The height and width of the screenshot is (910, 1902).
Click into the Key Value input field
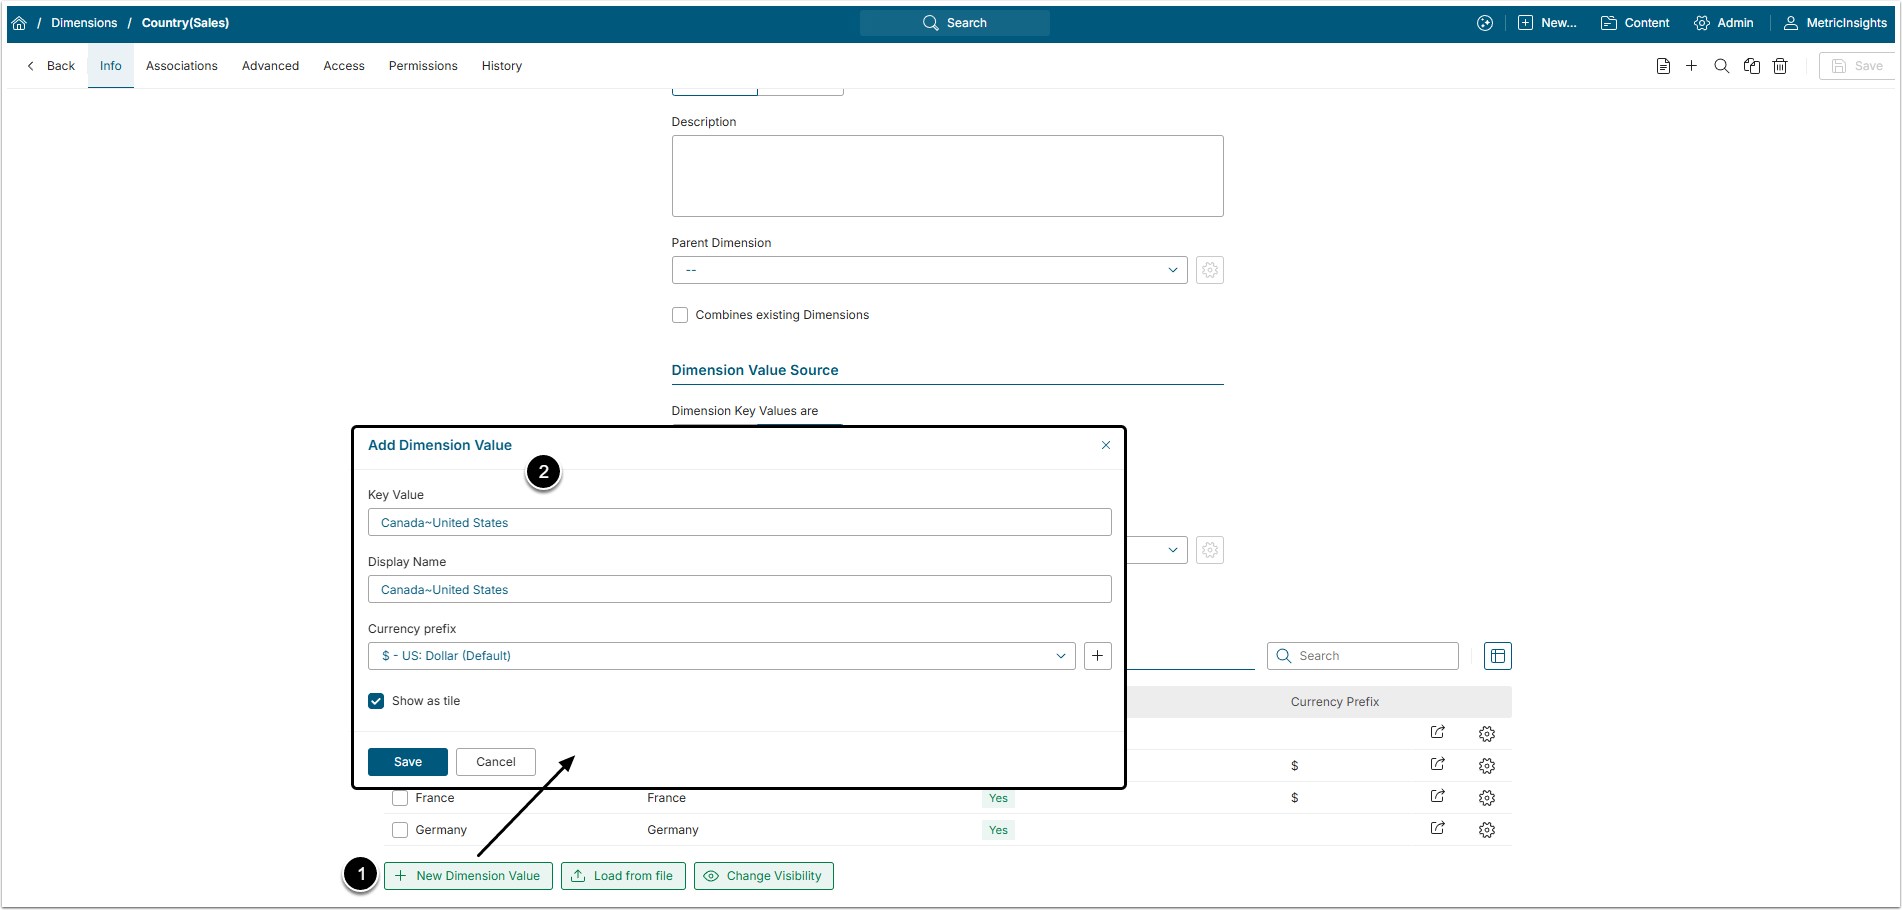[x=739, y=523]
